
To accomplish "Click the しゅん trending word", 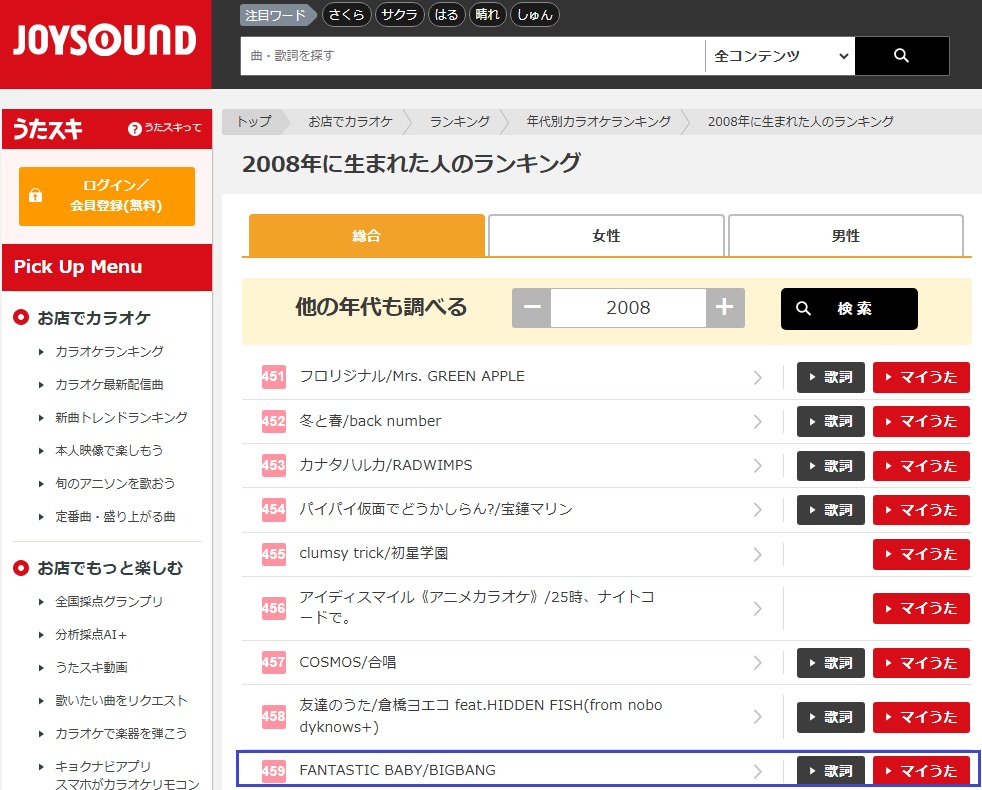I will 535,15.
